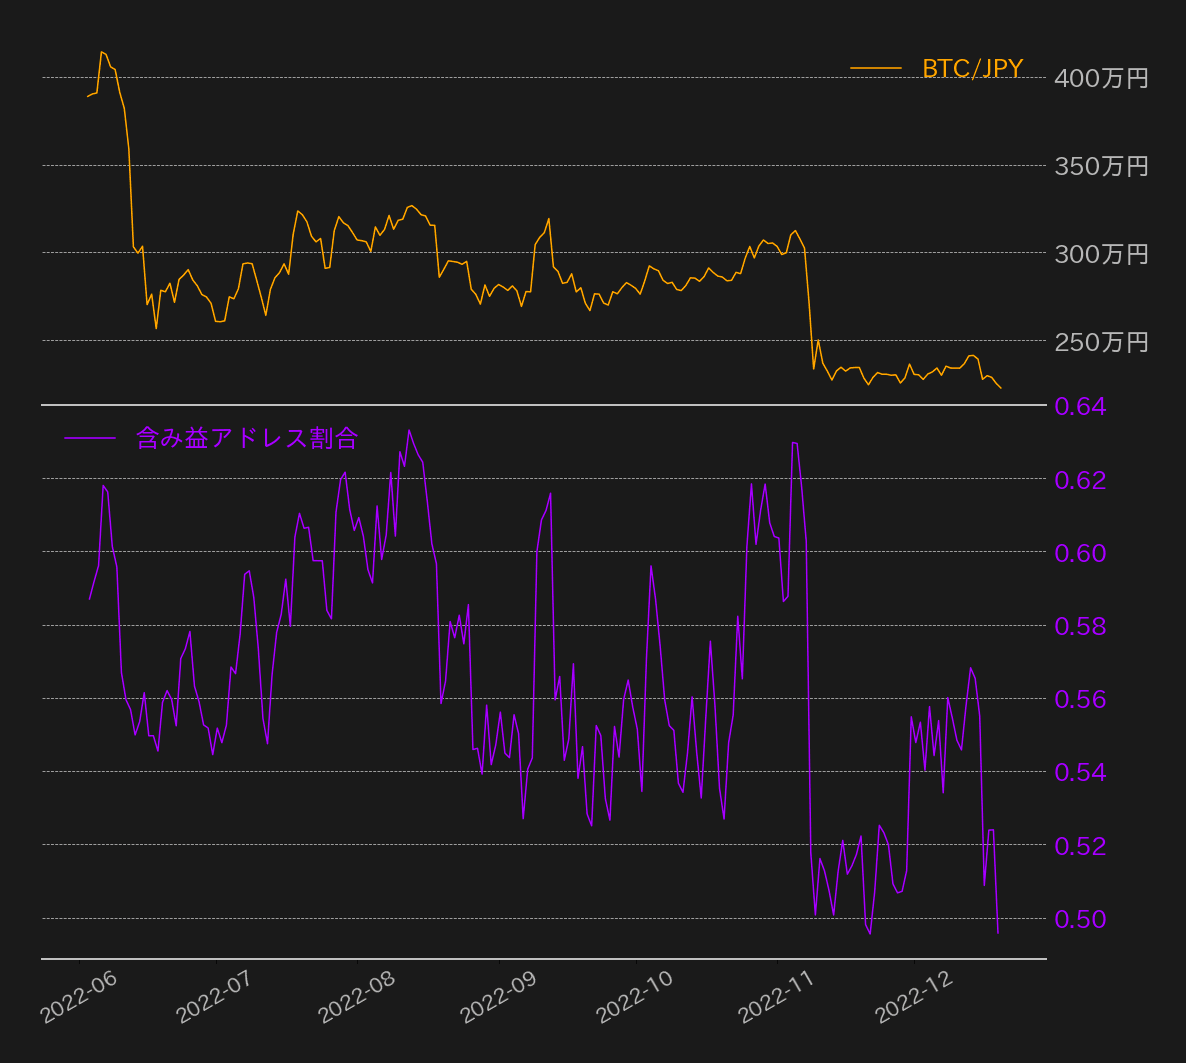Click the 400万円 y-axis label
The height and width of the screenshot is (1063, 1186).
[1101, 78]
